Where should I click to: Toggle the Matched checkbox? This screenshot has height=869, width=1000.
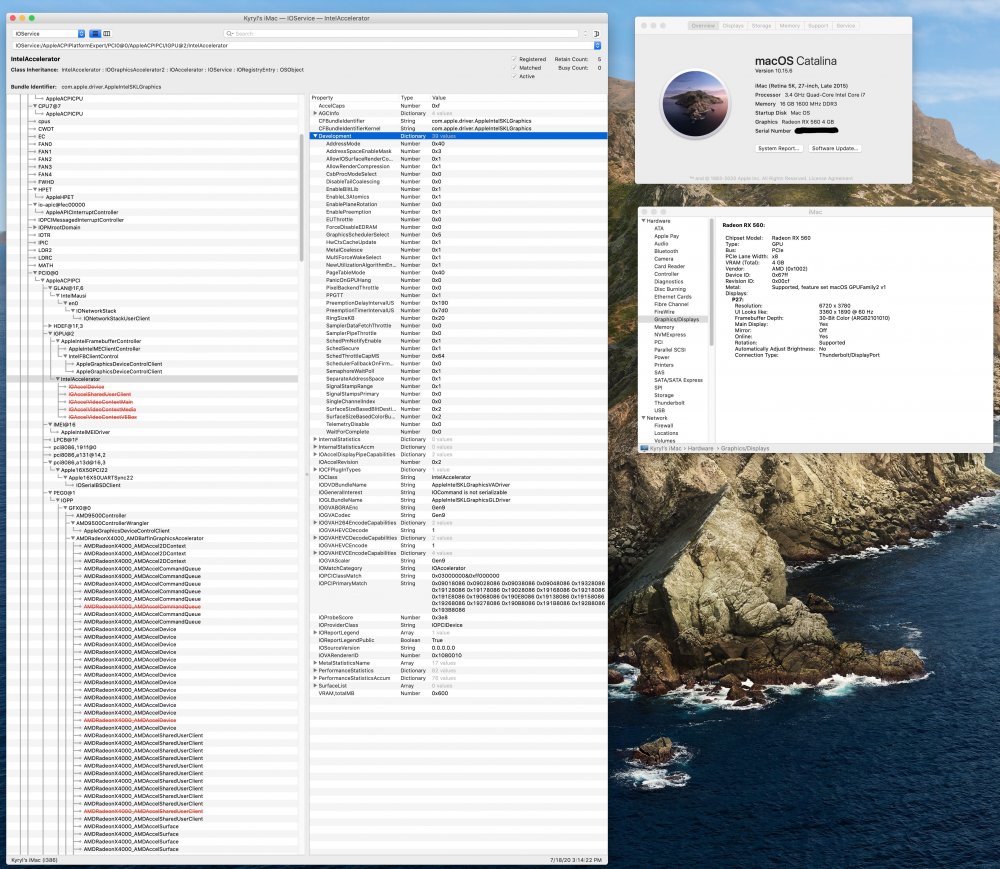514,68
